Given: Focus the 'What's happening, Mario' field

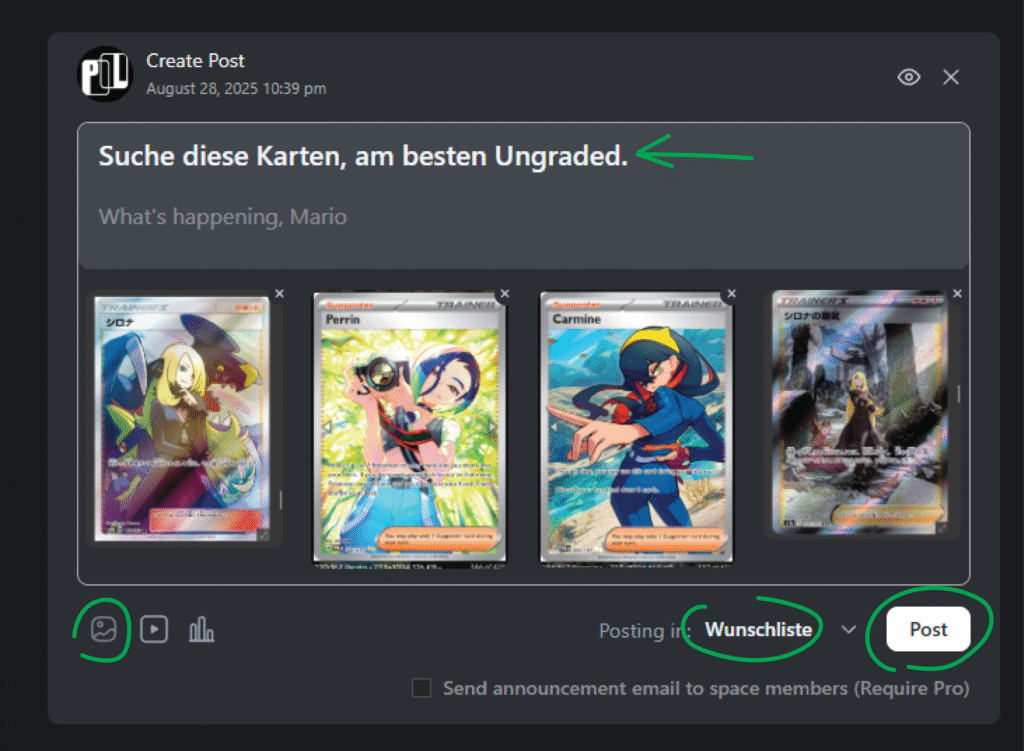Looking at the screenshot, I should pyautogui.click(x=223, y=217).
